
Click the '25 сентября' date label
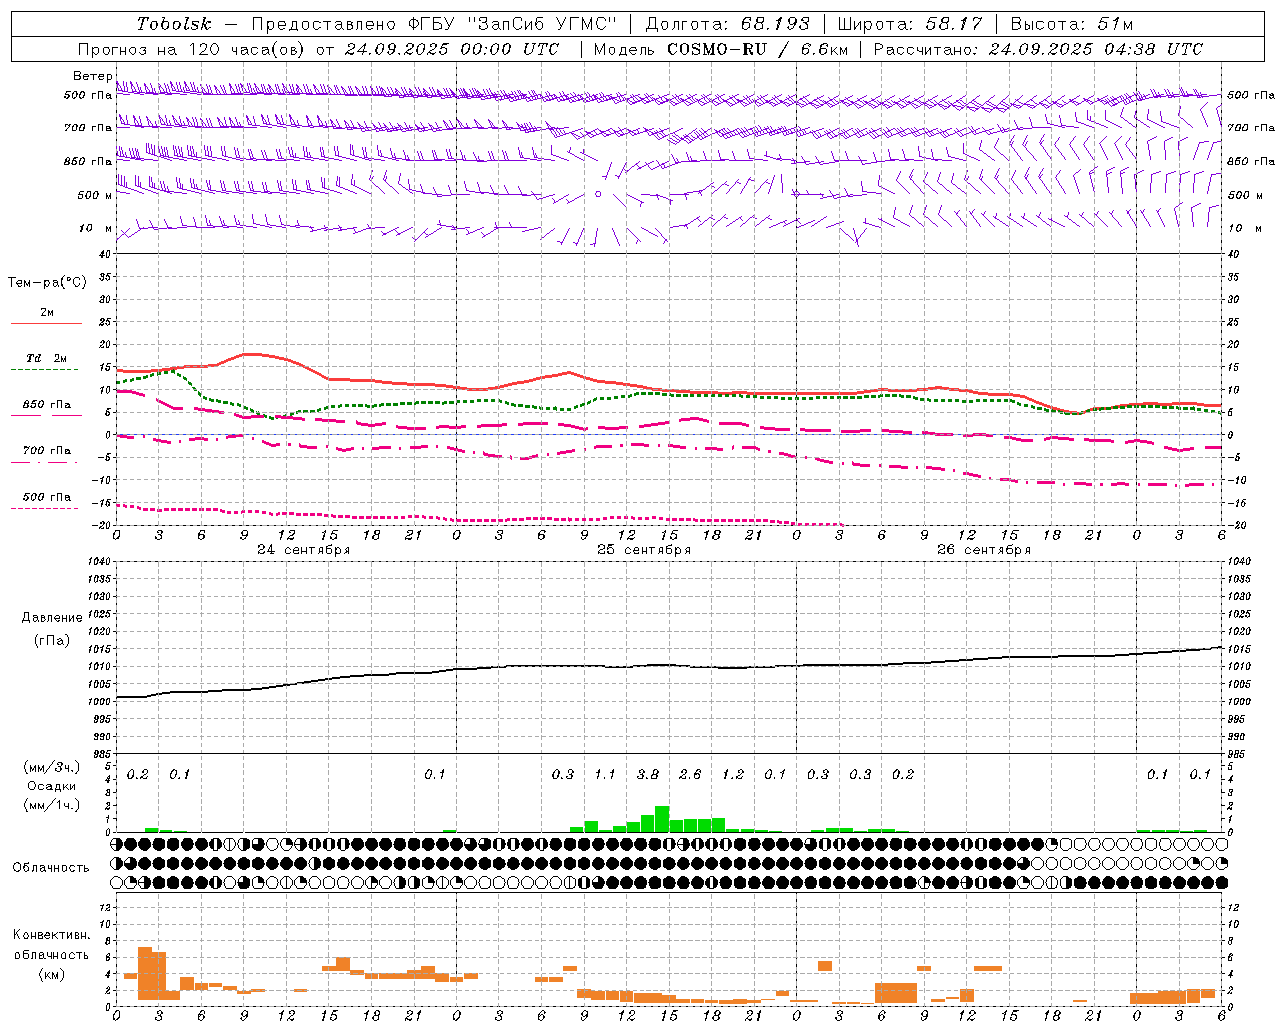[644, 550]
